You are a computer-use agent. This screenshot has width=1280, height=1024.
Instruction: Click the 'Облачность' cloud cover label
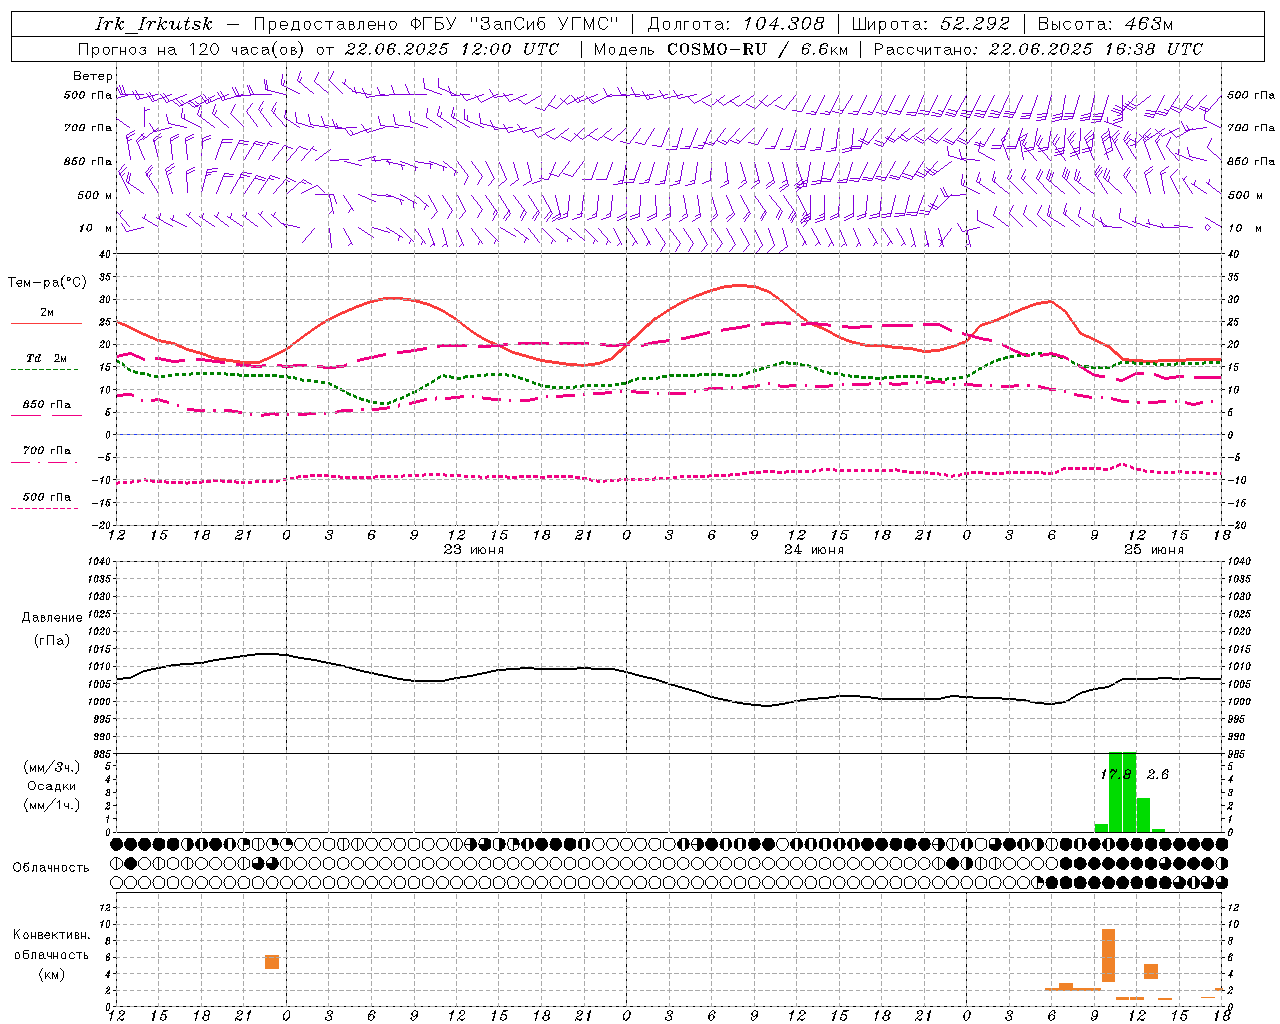pos(51,868)
